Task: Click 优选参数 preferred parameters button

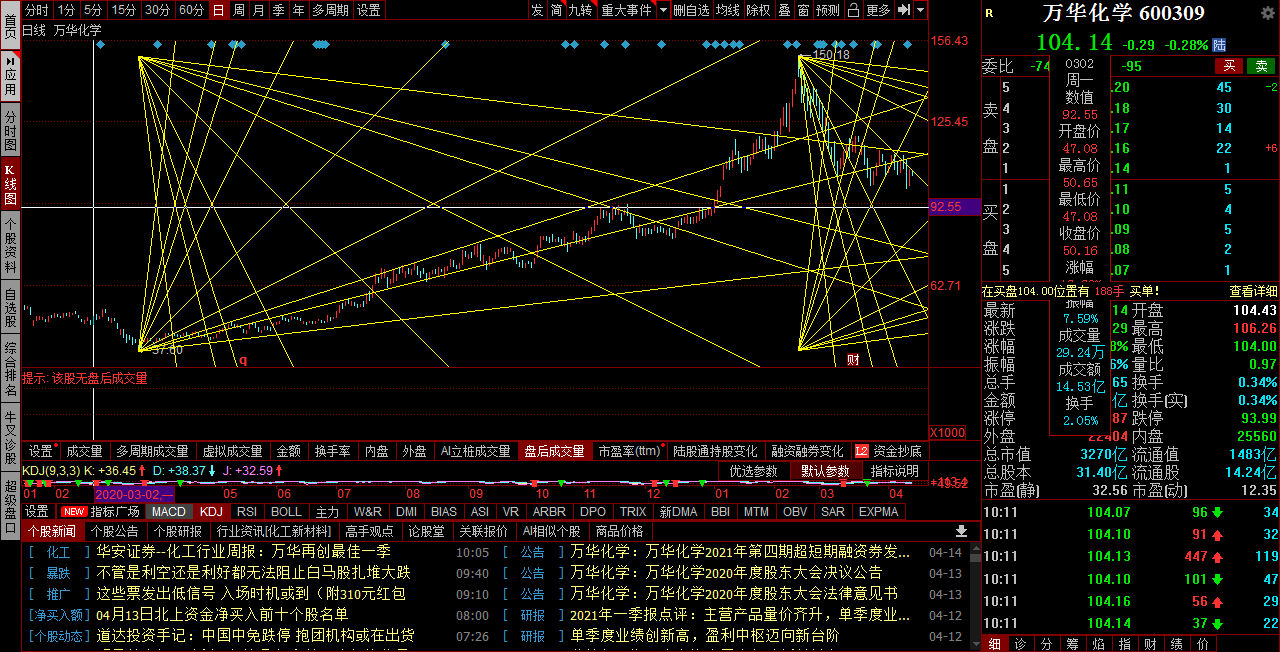Action: coord(754,471)
